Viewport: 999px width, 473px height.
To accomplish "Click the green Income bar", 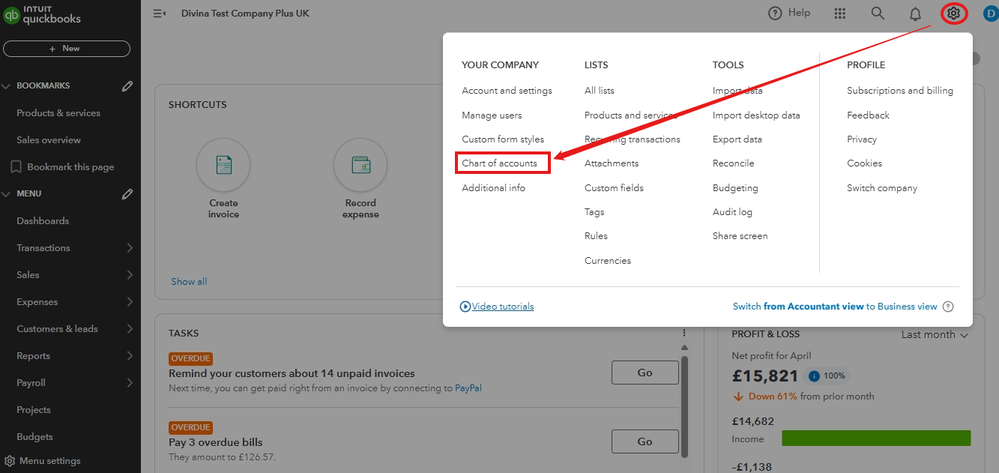I will [876, 439].
